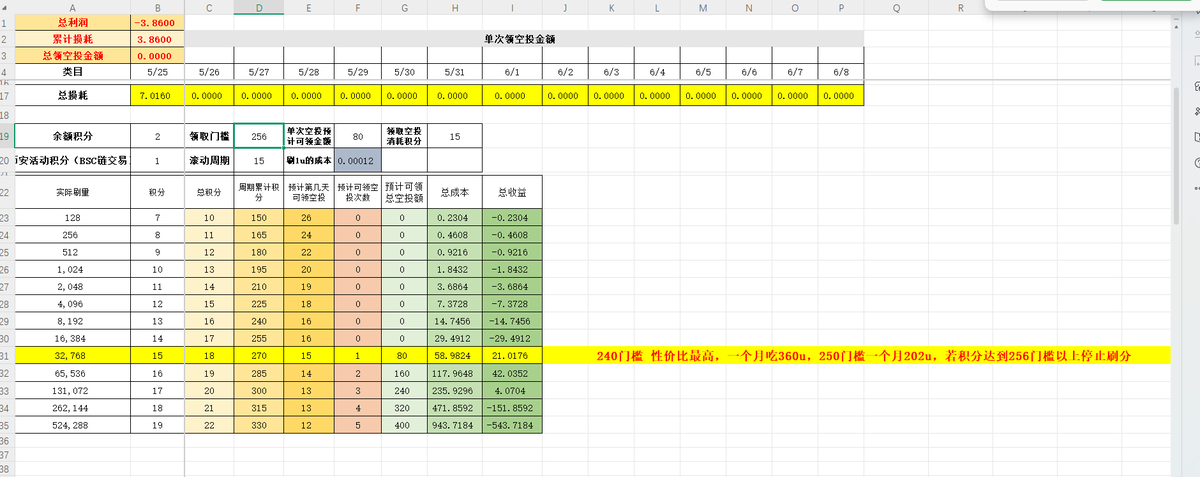Click the 余额积分 label cell
The height and width of the screenshot is (477, 1200).
[71, 135]
